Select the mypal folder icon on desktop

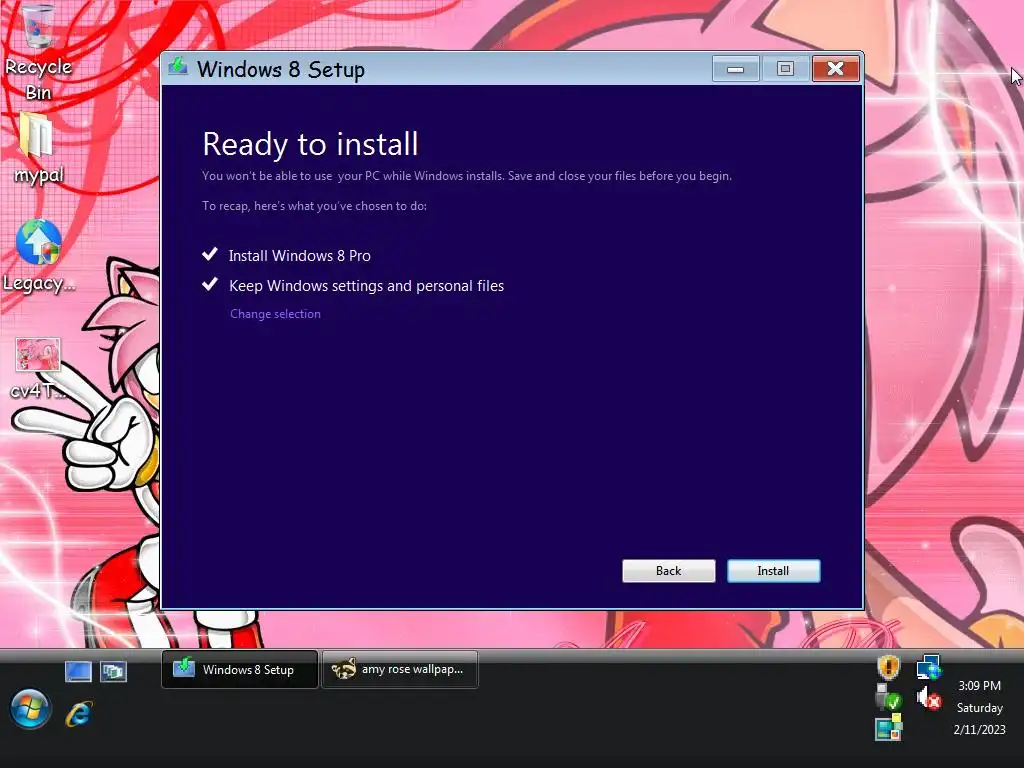point(38,149)
